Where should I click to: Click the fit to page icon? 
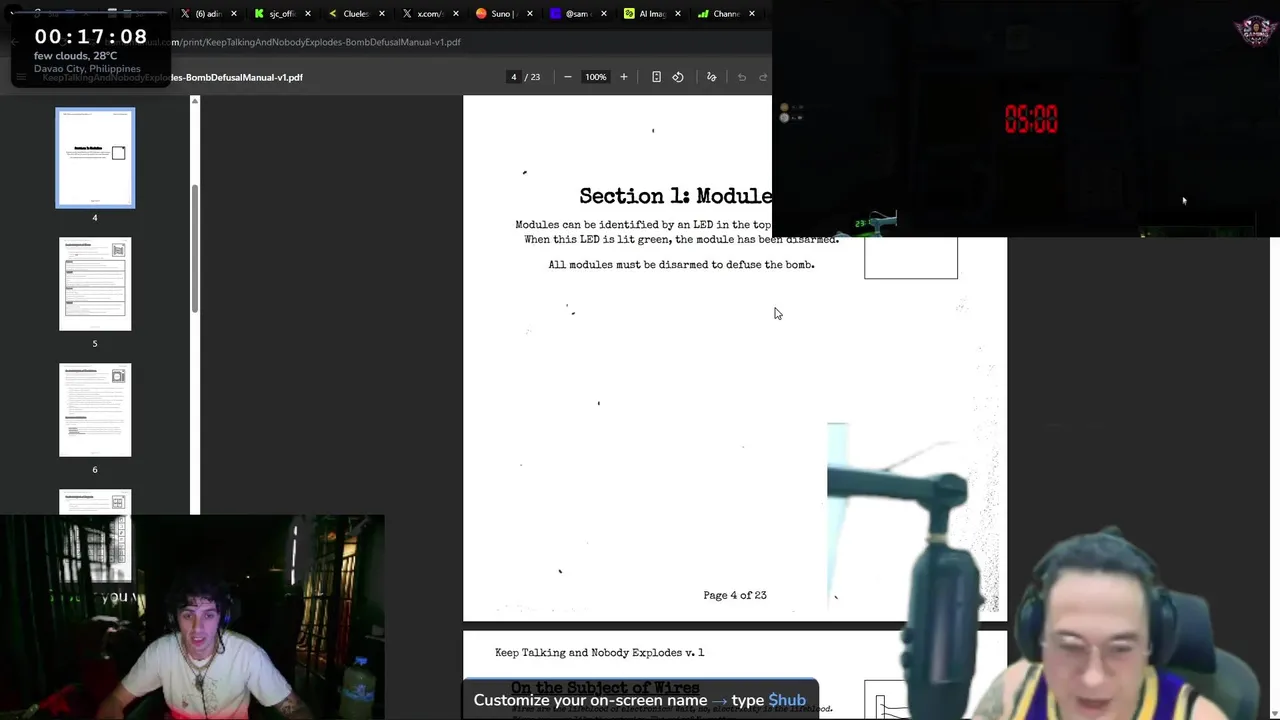coord(656,77)
